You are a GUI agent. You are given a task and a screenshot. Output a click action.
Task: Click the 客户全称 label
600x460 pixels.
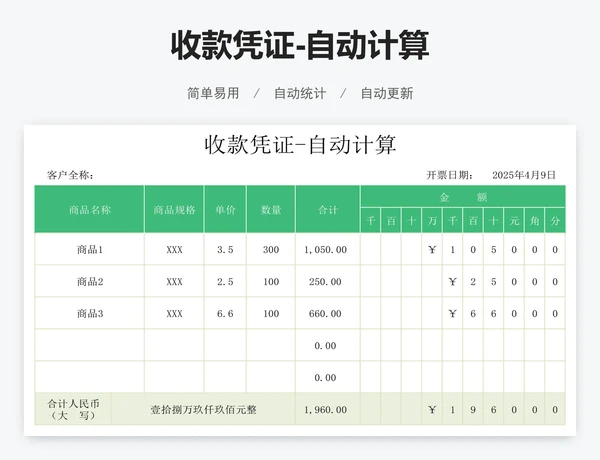[70, 175]
